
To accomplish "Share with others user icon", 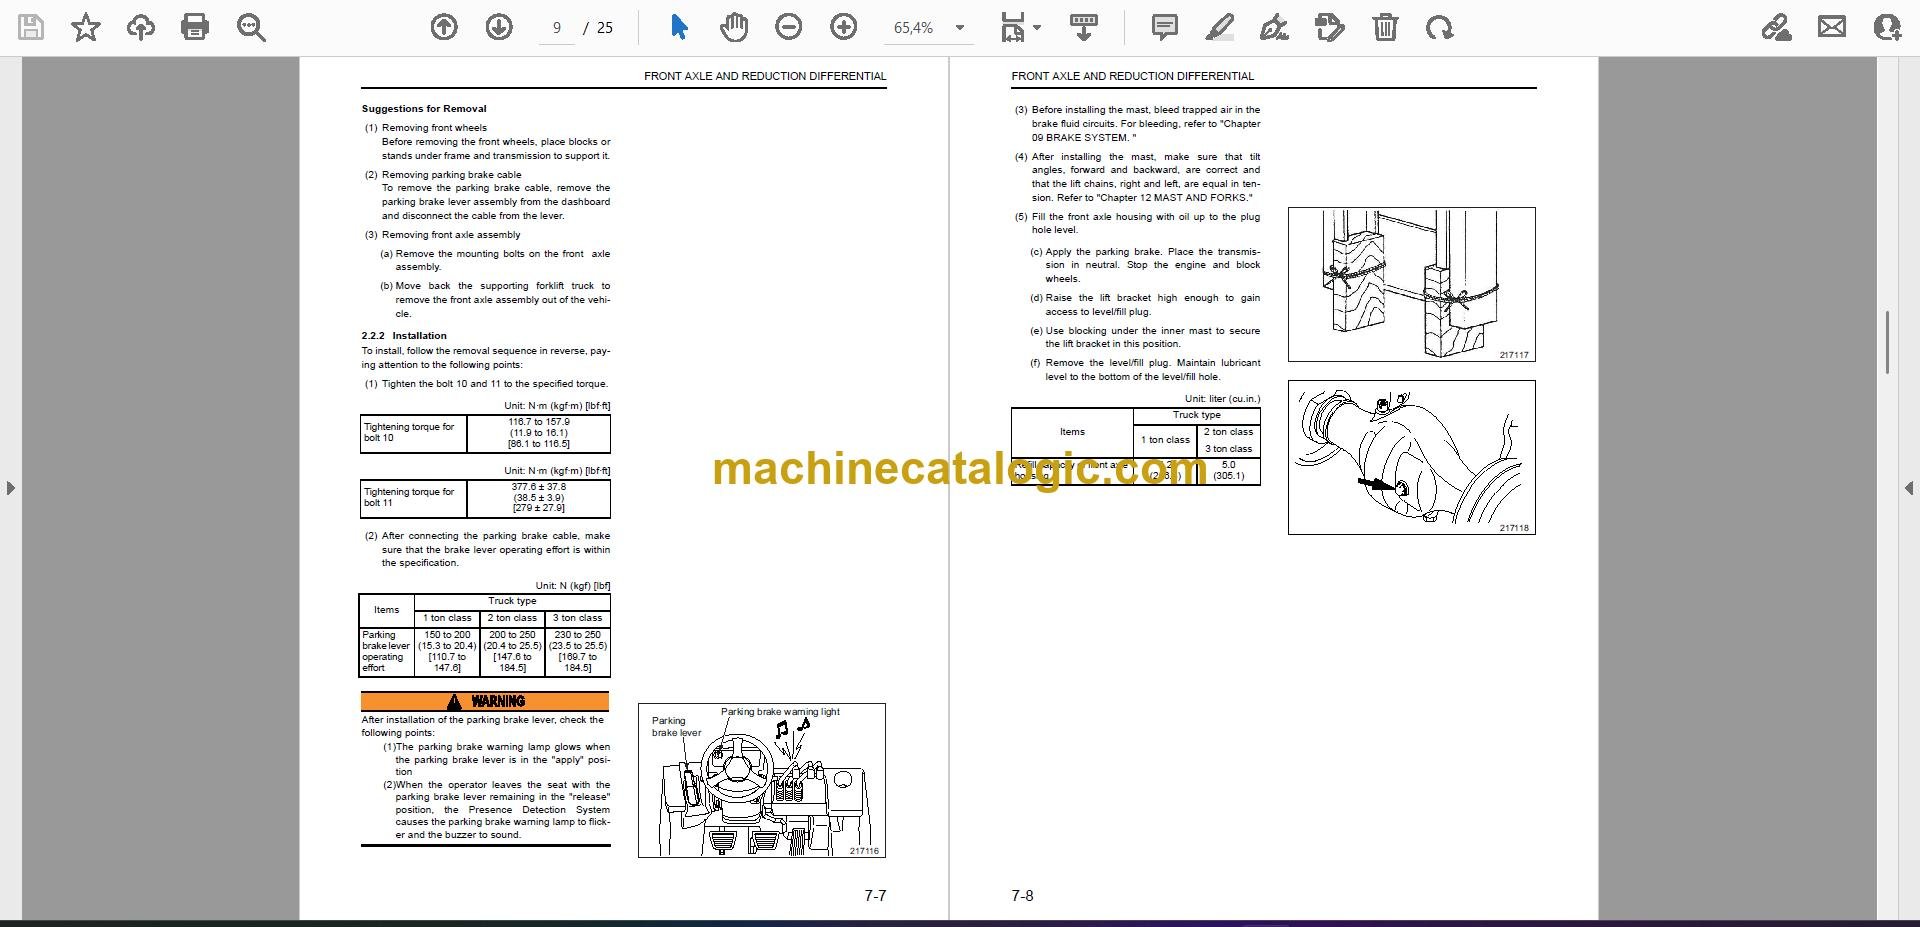I will 1887,27.
